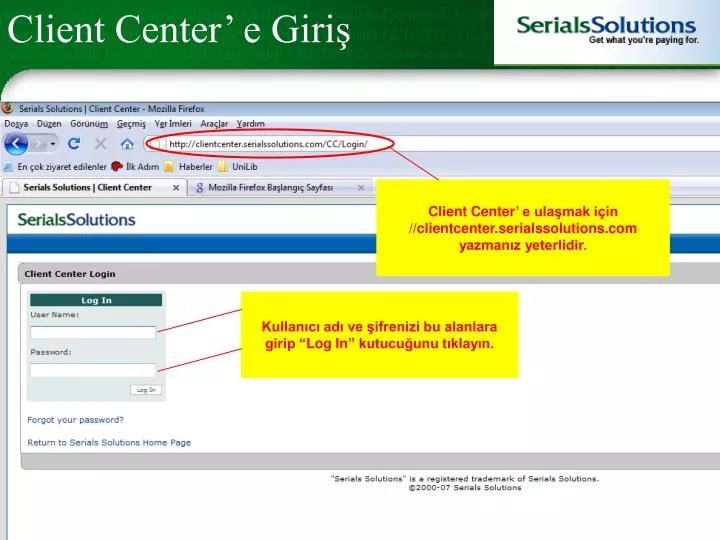Reload the page with the refresh icon
The width and height of the screenshot is (720, 540).
pyautogui.click(x=74, y=144)
